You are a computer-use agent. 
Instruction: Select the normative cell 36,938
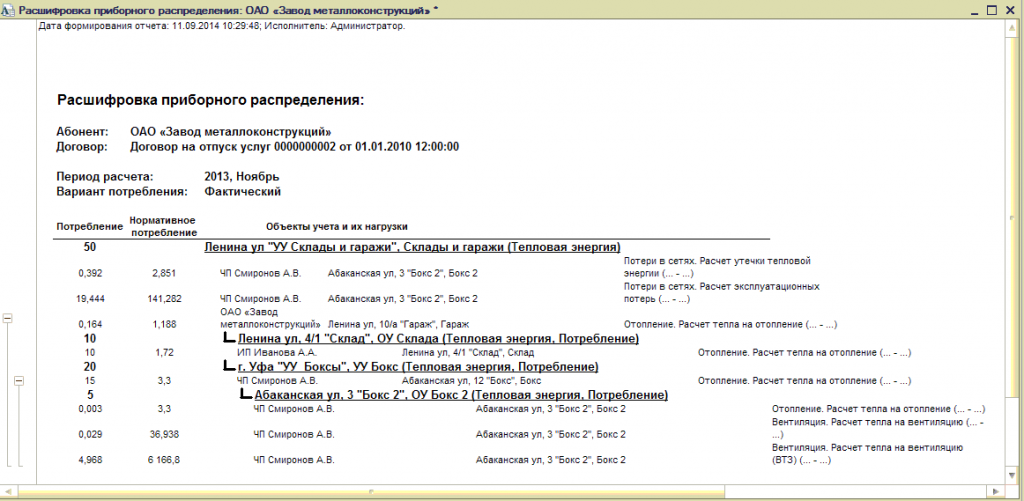tap(163, 434)
